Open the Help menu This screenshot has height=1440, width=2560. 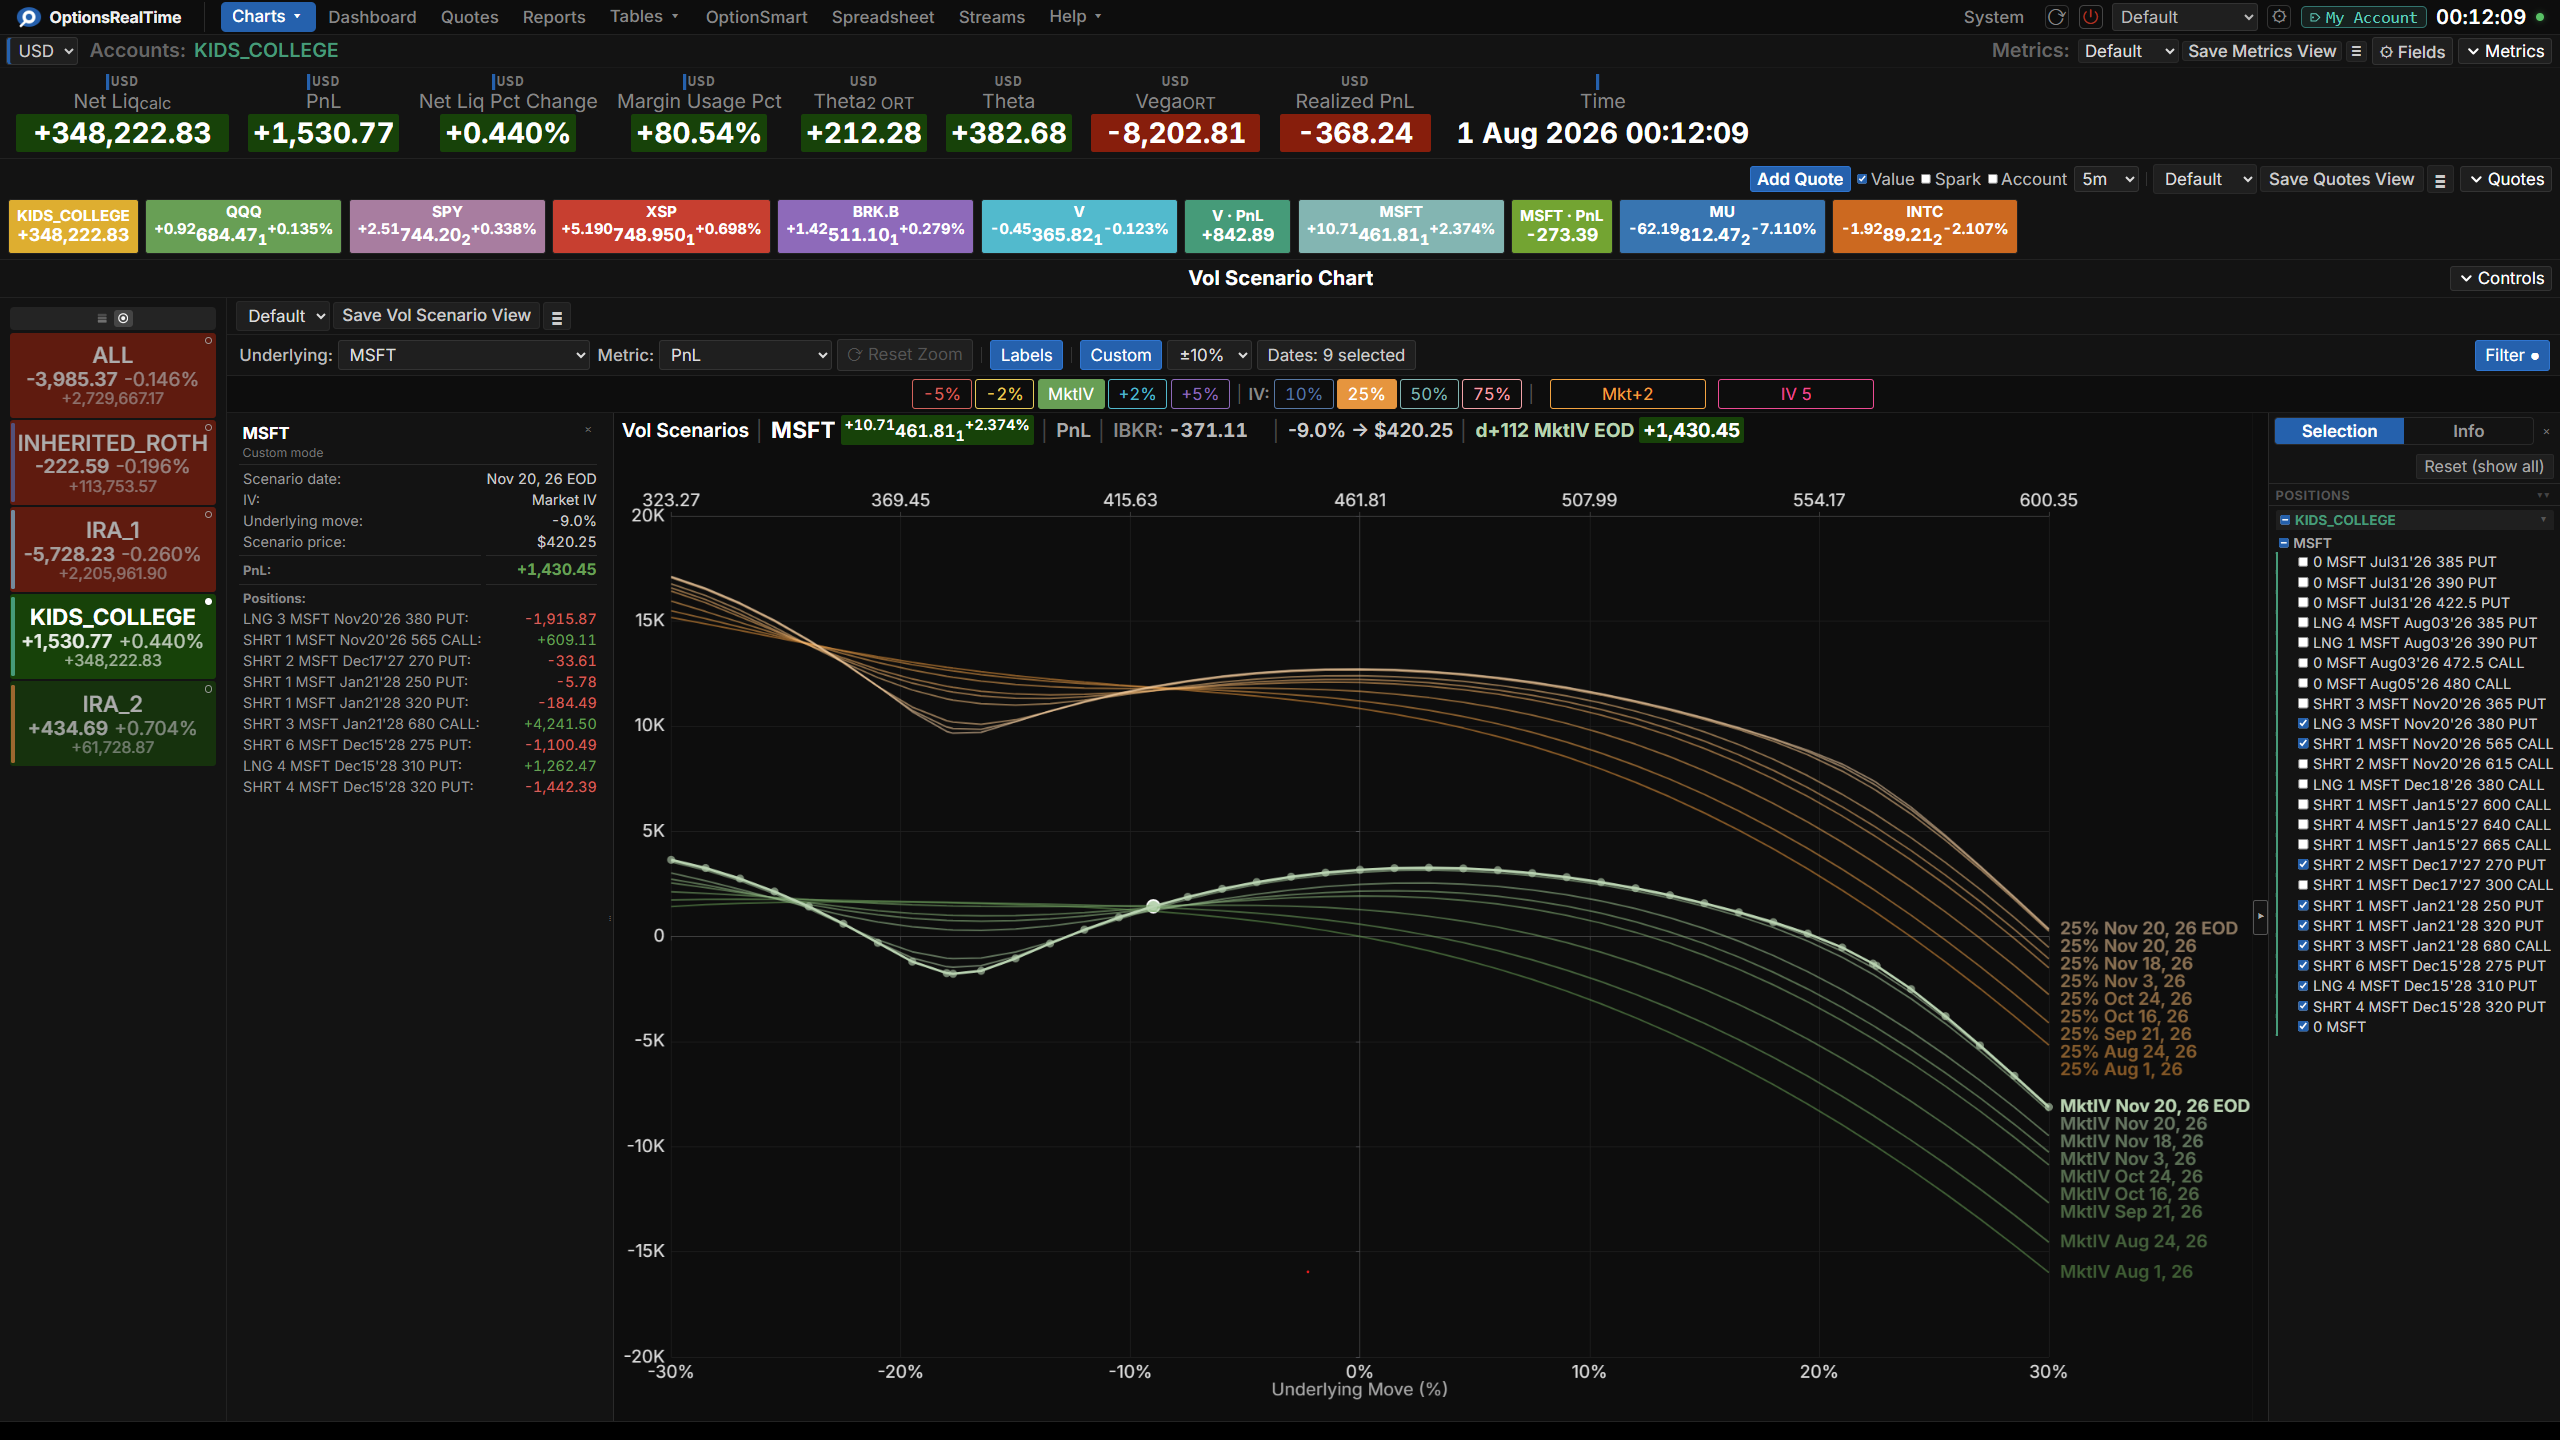click(x=1075, y=17)
